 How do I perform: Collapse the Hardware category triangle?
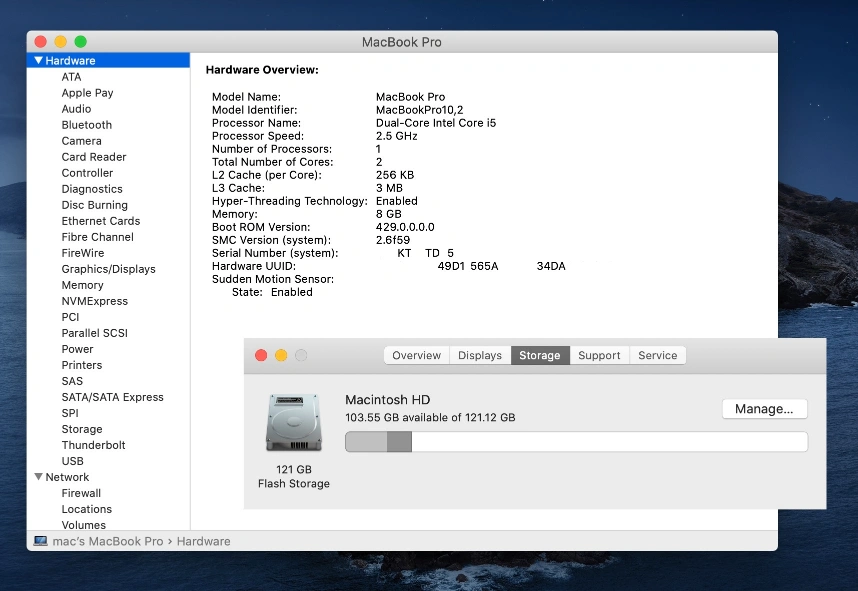click(x=38, y=60)
